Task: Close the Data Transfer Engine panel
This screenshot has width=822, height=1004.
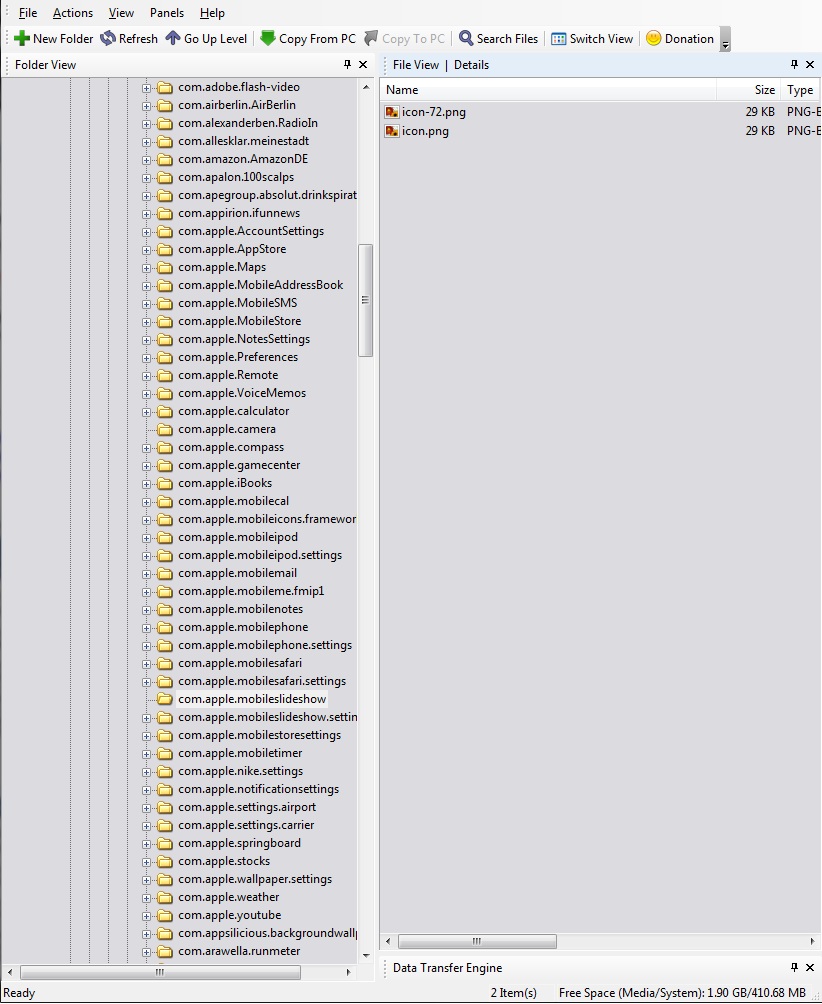Action: [x=810, y=967]
